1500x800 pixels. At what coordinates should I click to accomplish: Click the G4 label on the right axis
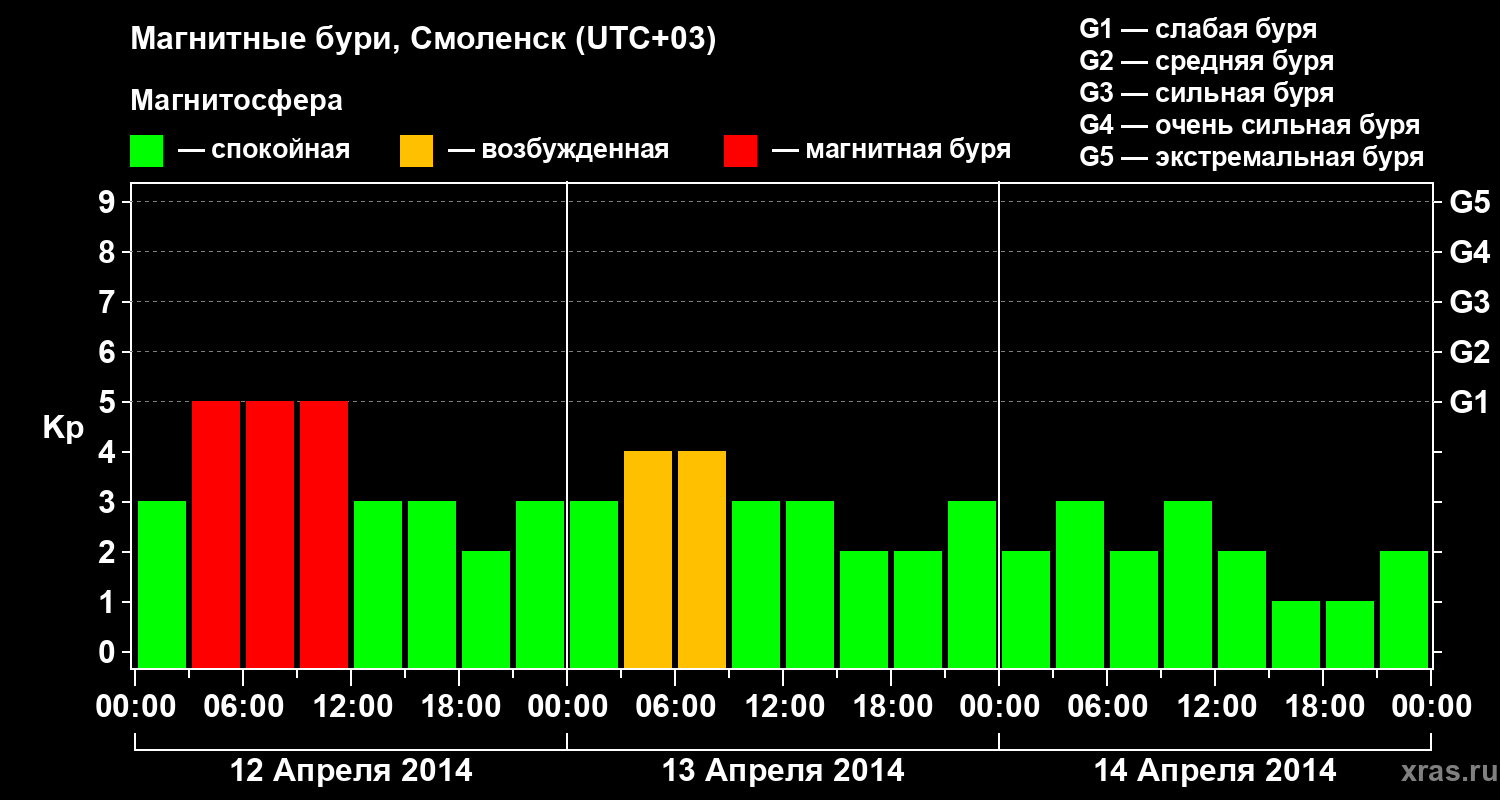tap(1470, 252)
